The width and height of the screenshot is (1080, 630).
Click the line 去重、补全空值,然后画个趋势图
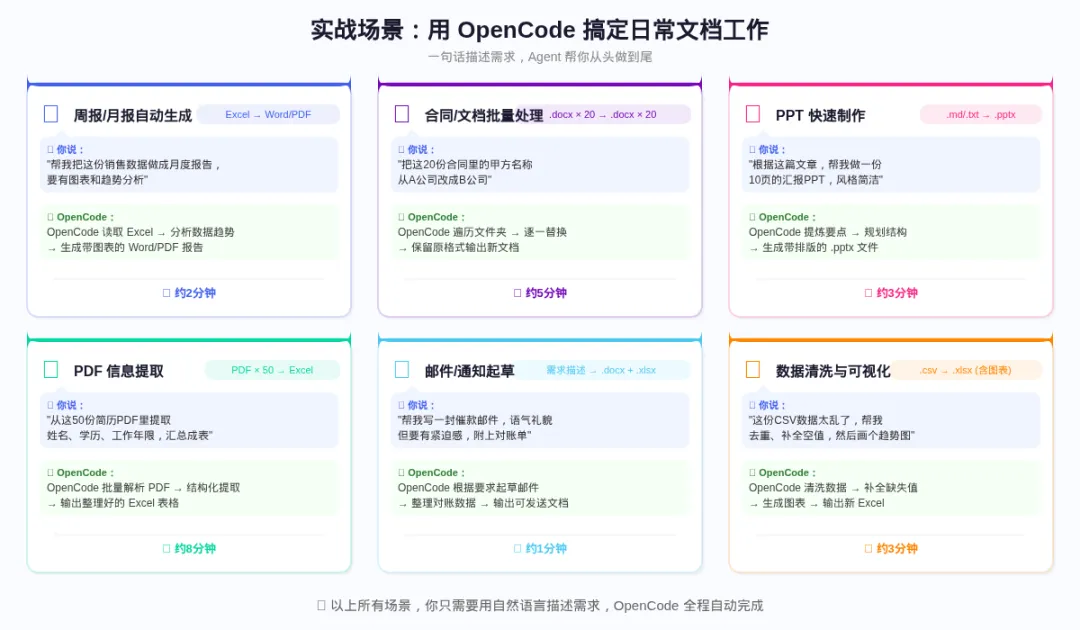tap(832, 435)
